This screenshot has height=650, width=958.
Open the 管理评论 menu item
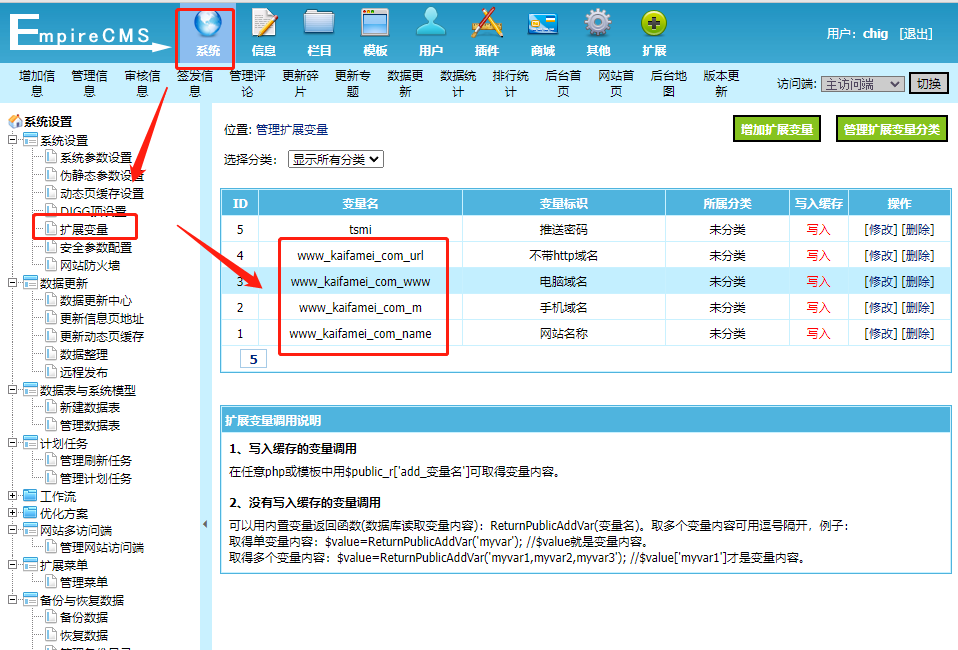click(247, 84)
